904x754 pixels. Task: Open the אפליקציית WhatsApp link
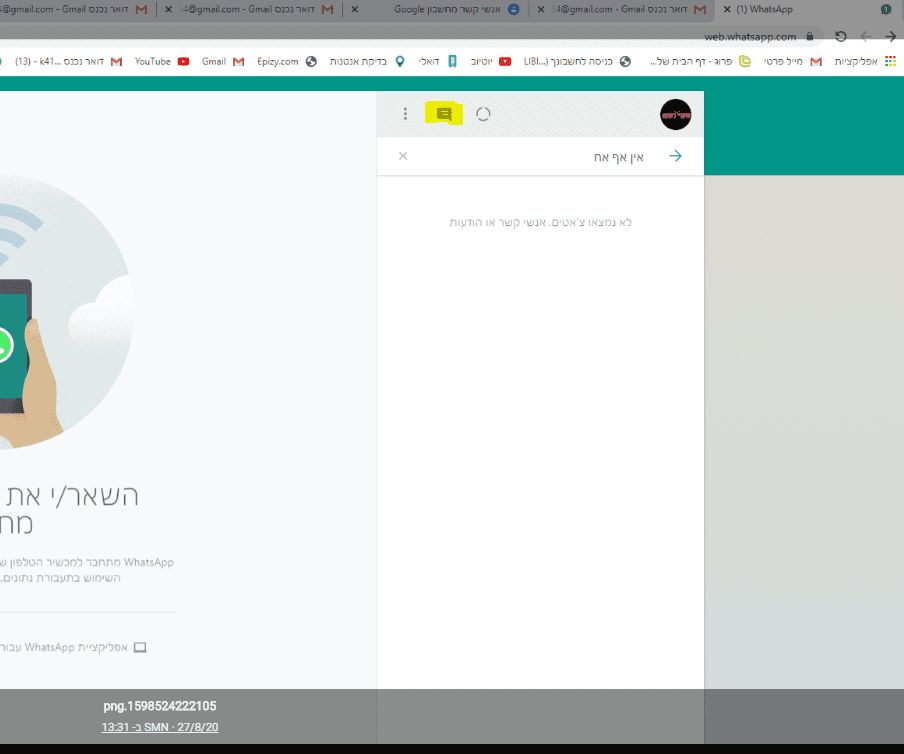64,647
